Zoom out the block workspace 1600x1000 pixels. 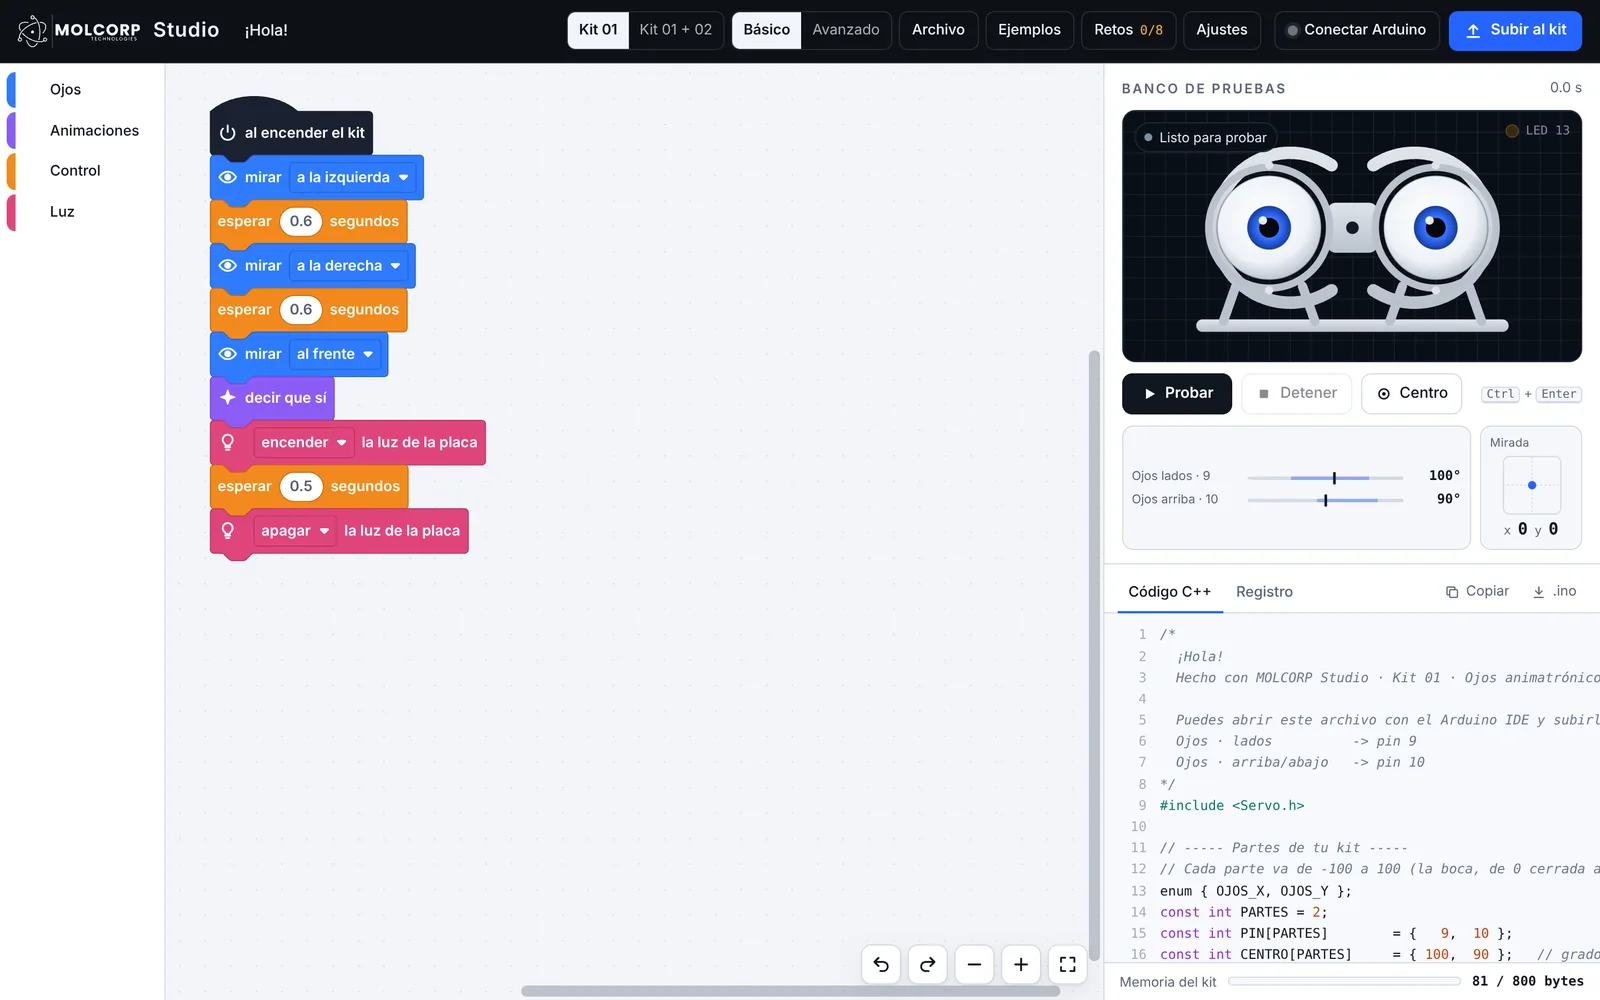click(x=974, y=964)
